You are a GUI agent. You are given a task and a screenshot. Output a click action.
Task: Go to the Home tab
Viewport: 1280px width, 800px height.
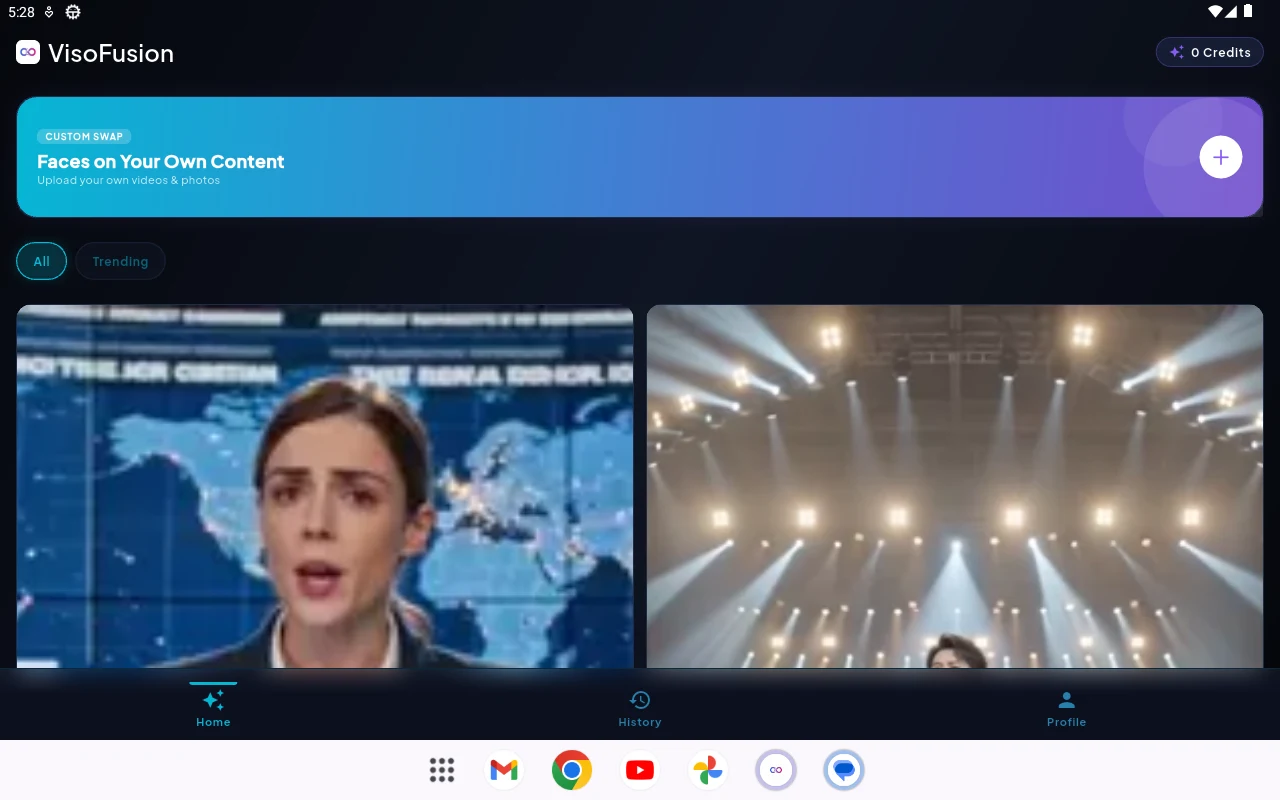click(x=213, y=707)
